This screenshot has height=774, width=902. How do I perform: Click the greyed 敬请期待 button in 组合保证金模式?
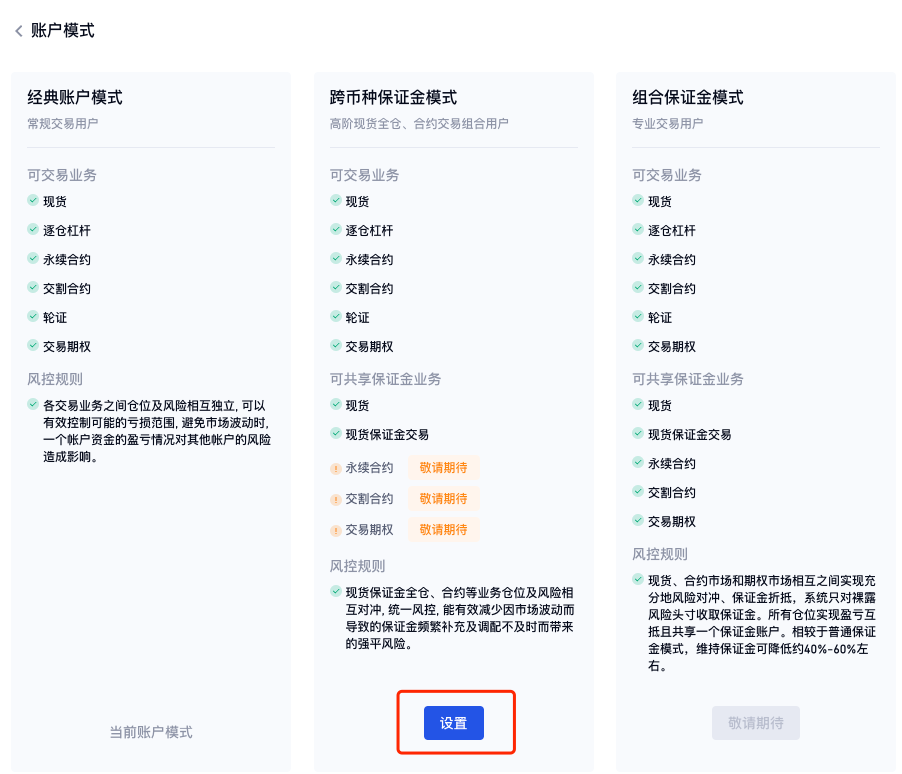pyautogui.click(x=755, y=723)
